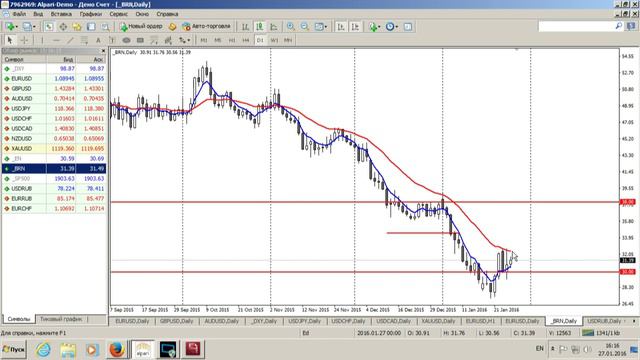This screenshot has width=640, height=360.
Task: Click the Новый ордер button
Action: 141,27
